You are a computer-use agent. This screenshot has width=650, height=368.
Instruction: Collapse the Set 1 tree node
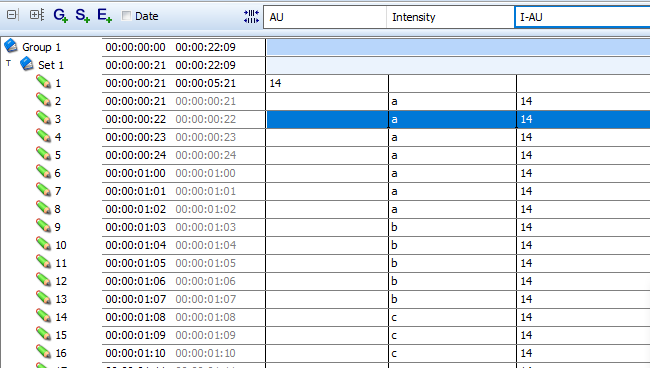point(8,63)
